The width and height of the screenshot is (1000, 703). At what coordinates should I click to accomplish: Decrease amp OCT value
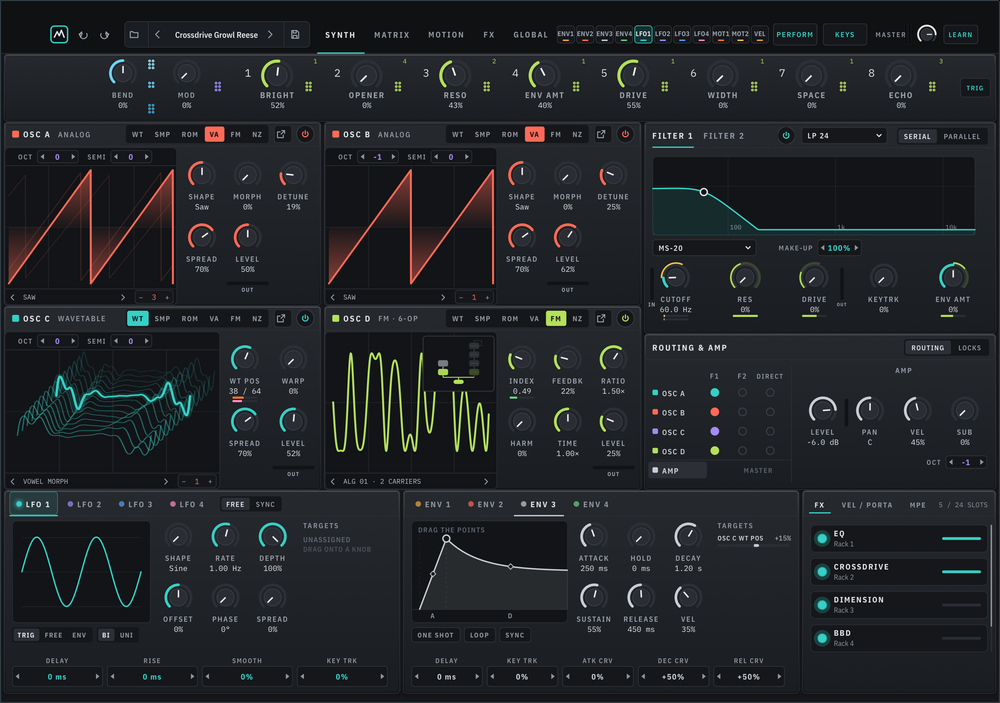click(951, 462)
